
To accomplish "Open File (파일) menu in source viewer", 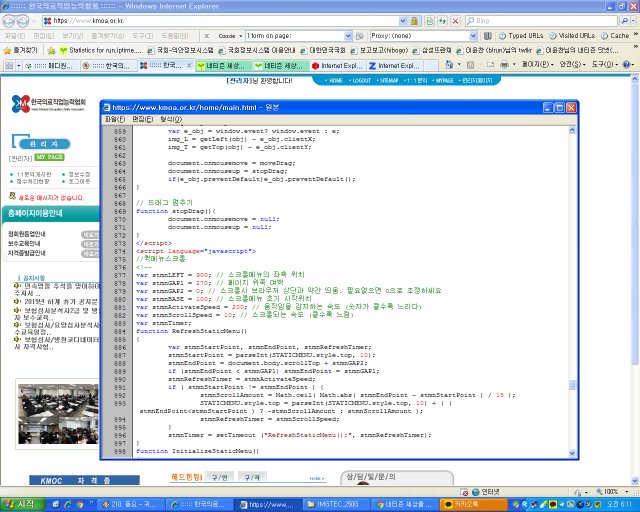I will coord(115,119).
